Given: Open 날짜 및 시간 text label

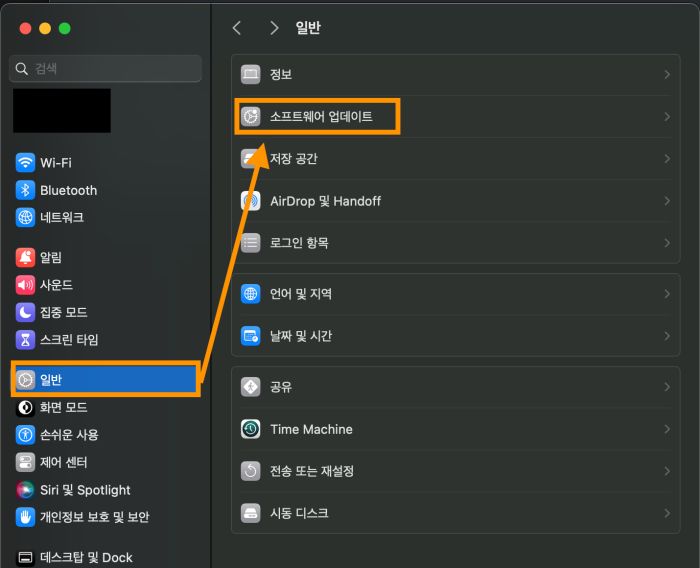Looking at the screenshot, I should [301, 336].
